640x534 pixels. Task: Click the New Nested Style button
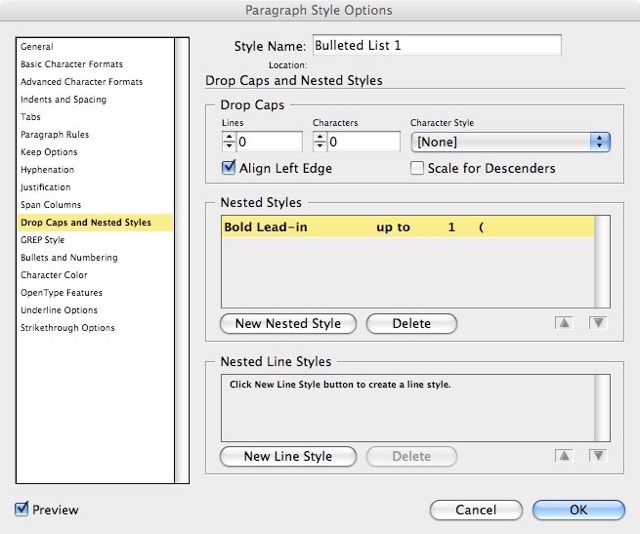pos(288,323)
